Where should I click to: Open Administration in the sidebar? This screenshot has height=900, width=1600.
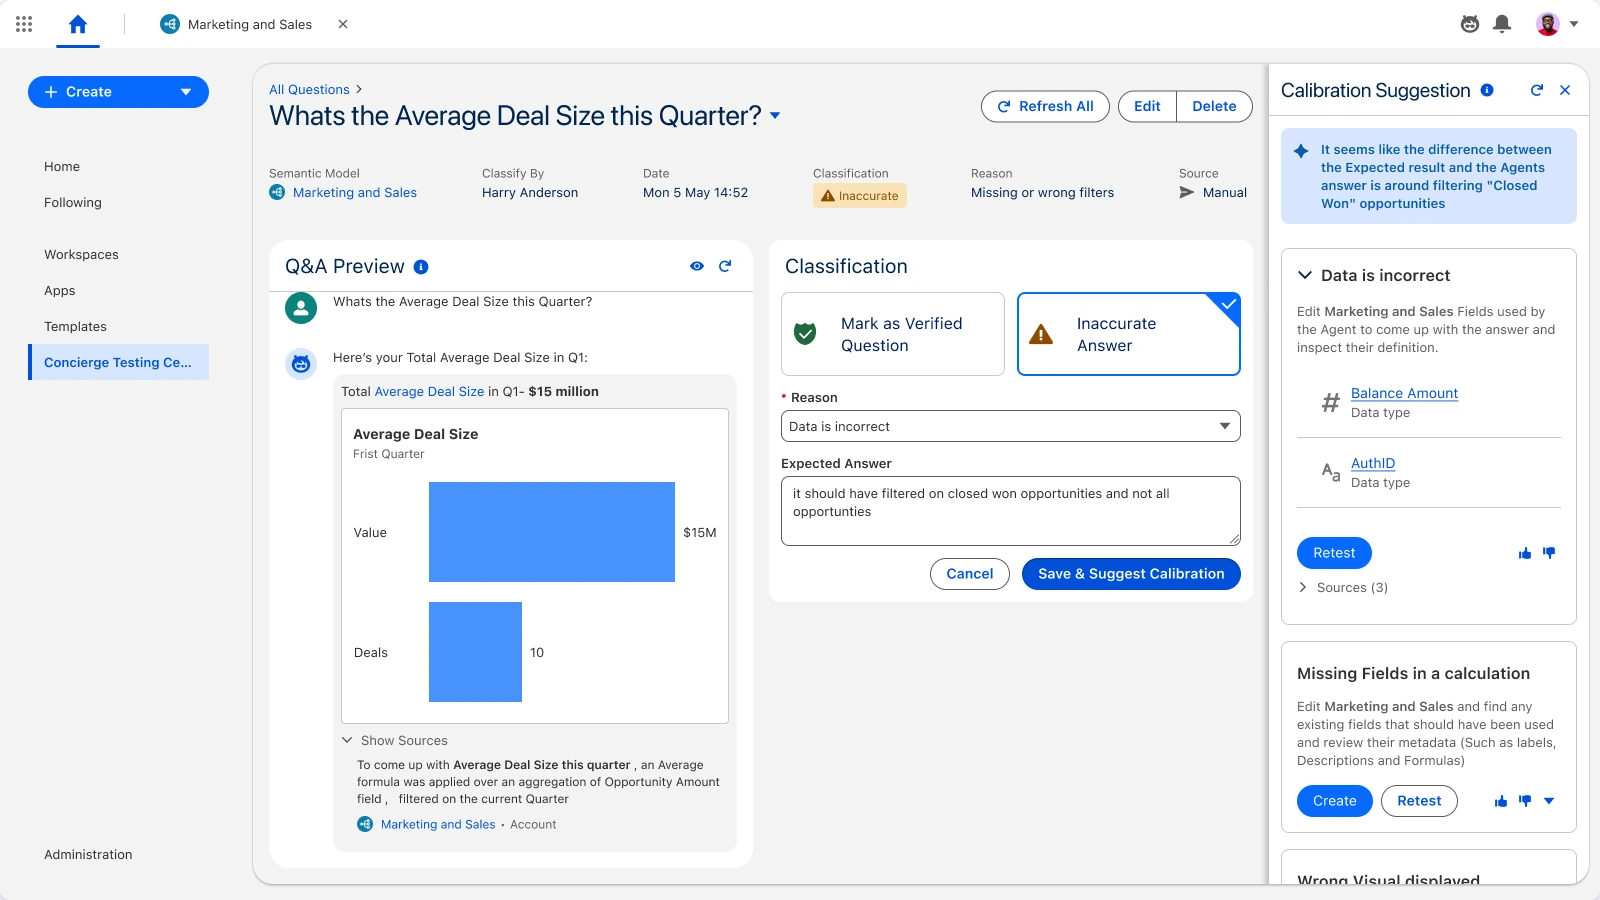click(x=88, y=855)
